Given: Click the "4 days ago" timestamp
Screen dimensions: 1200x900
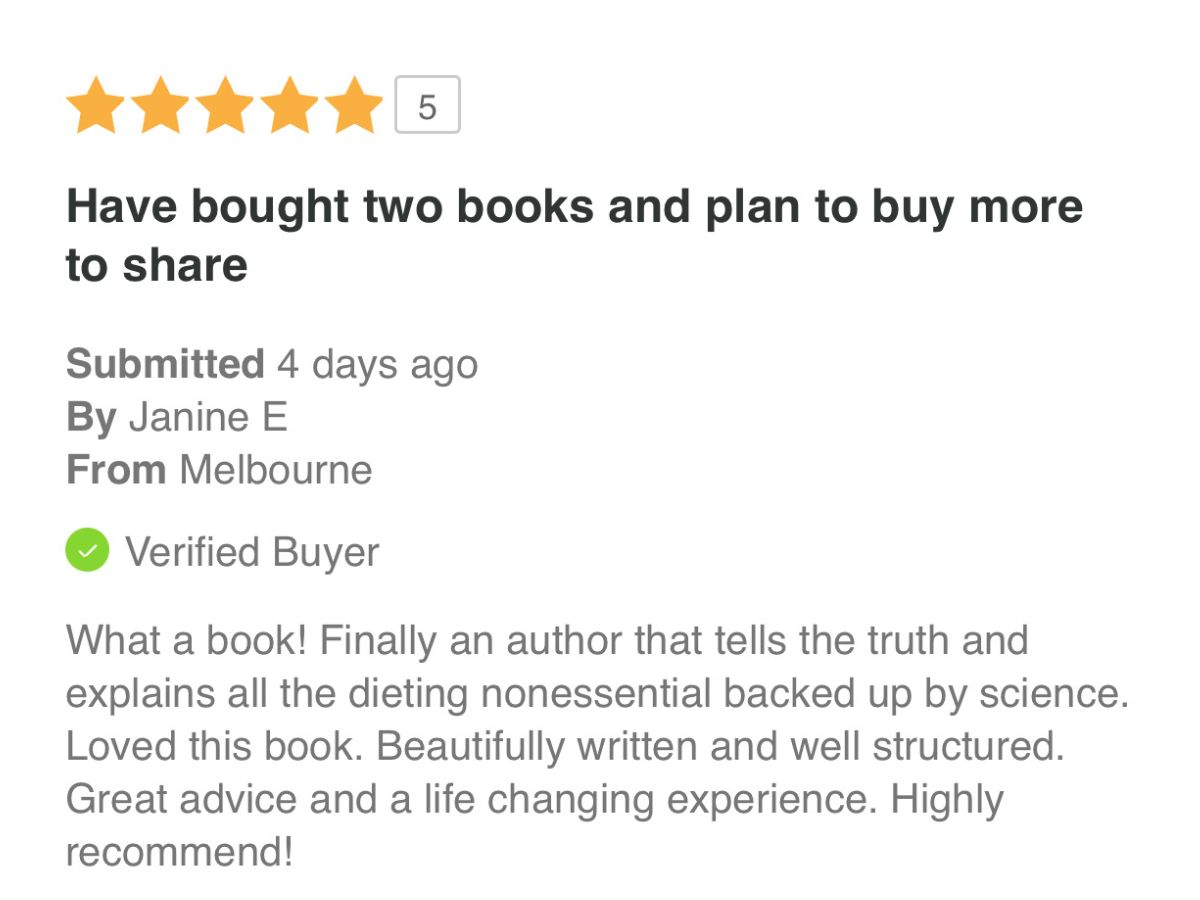Looking at the screenshot, I should pos(378,364).
